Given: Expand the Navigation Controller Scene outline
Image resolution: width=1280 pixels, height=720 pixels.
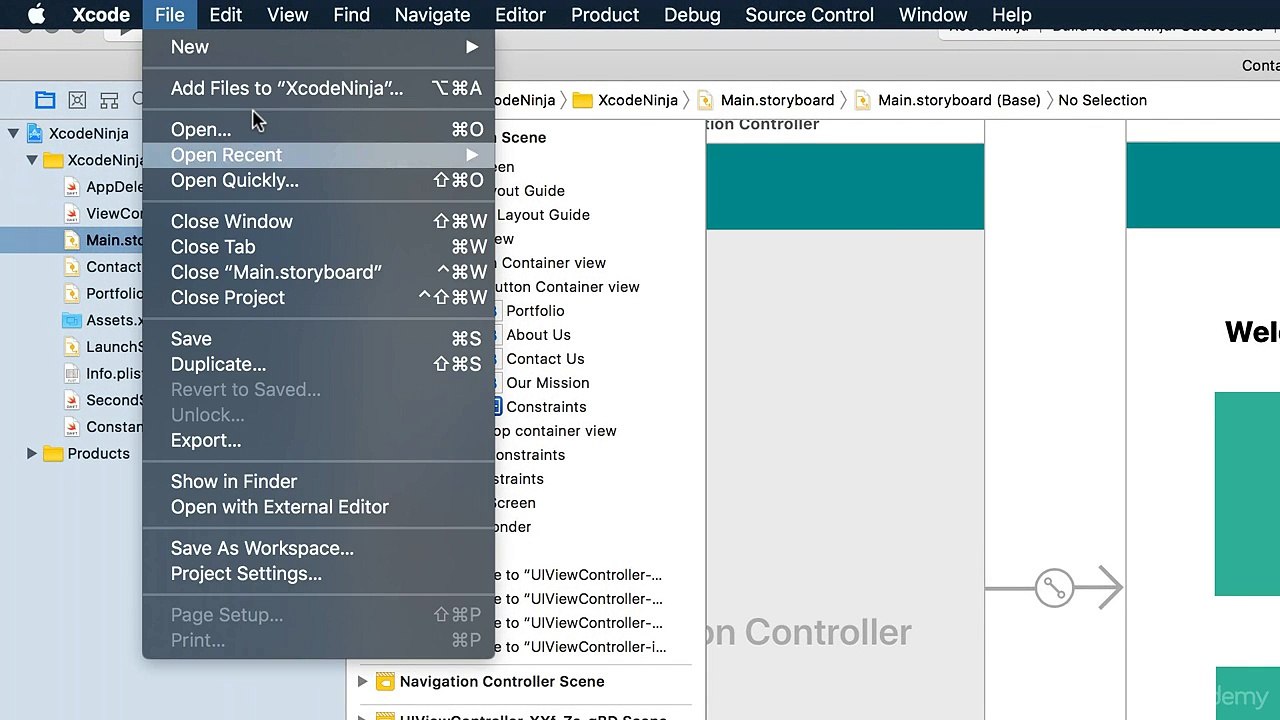Looking at the screenshot, I should (362, 682).
